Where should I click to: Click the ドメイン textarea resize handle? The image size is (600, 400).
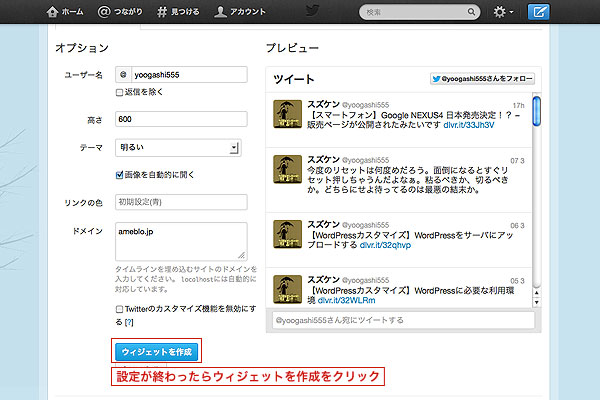[241, 255]
